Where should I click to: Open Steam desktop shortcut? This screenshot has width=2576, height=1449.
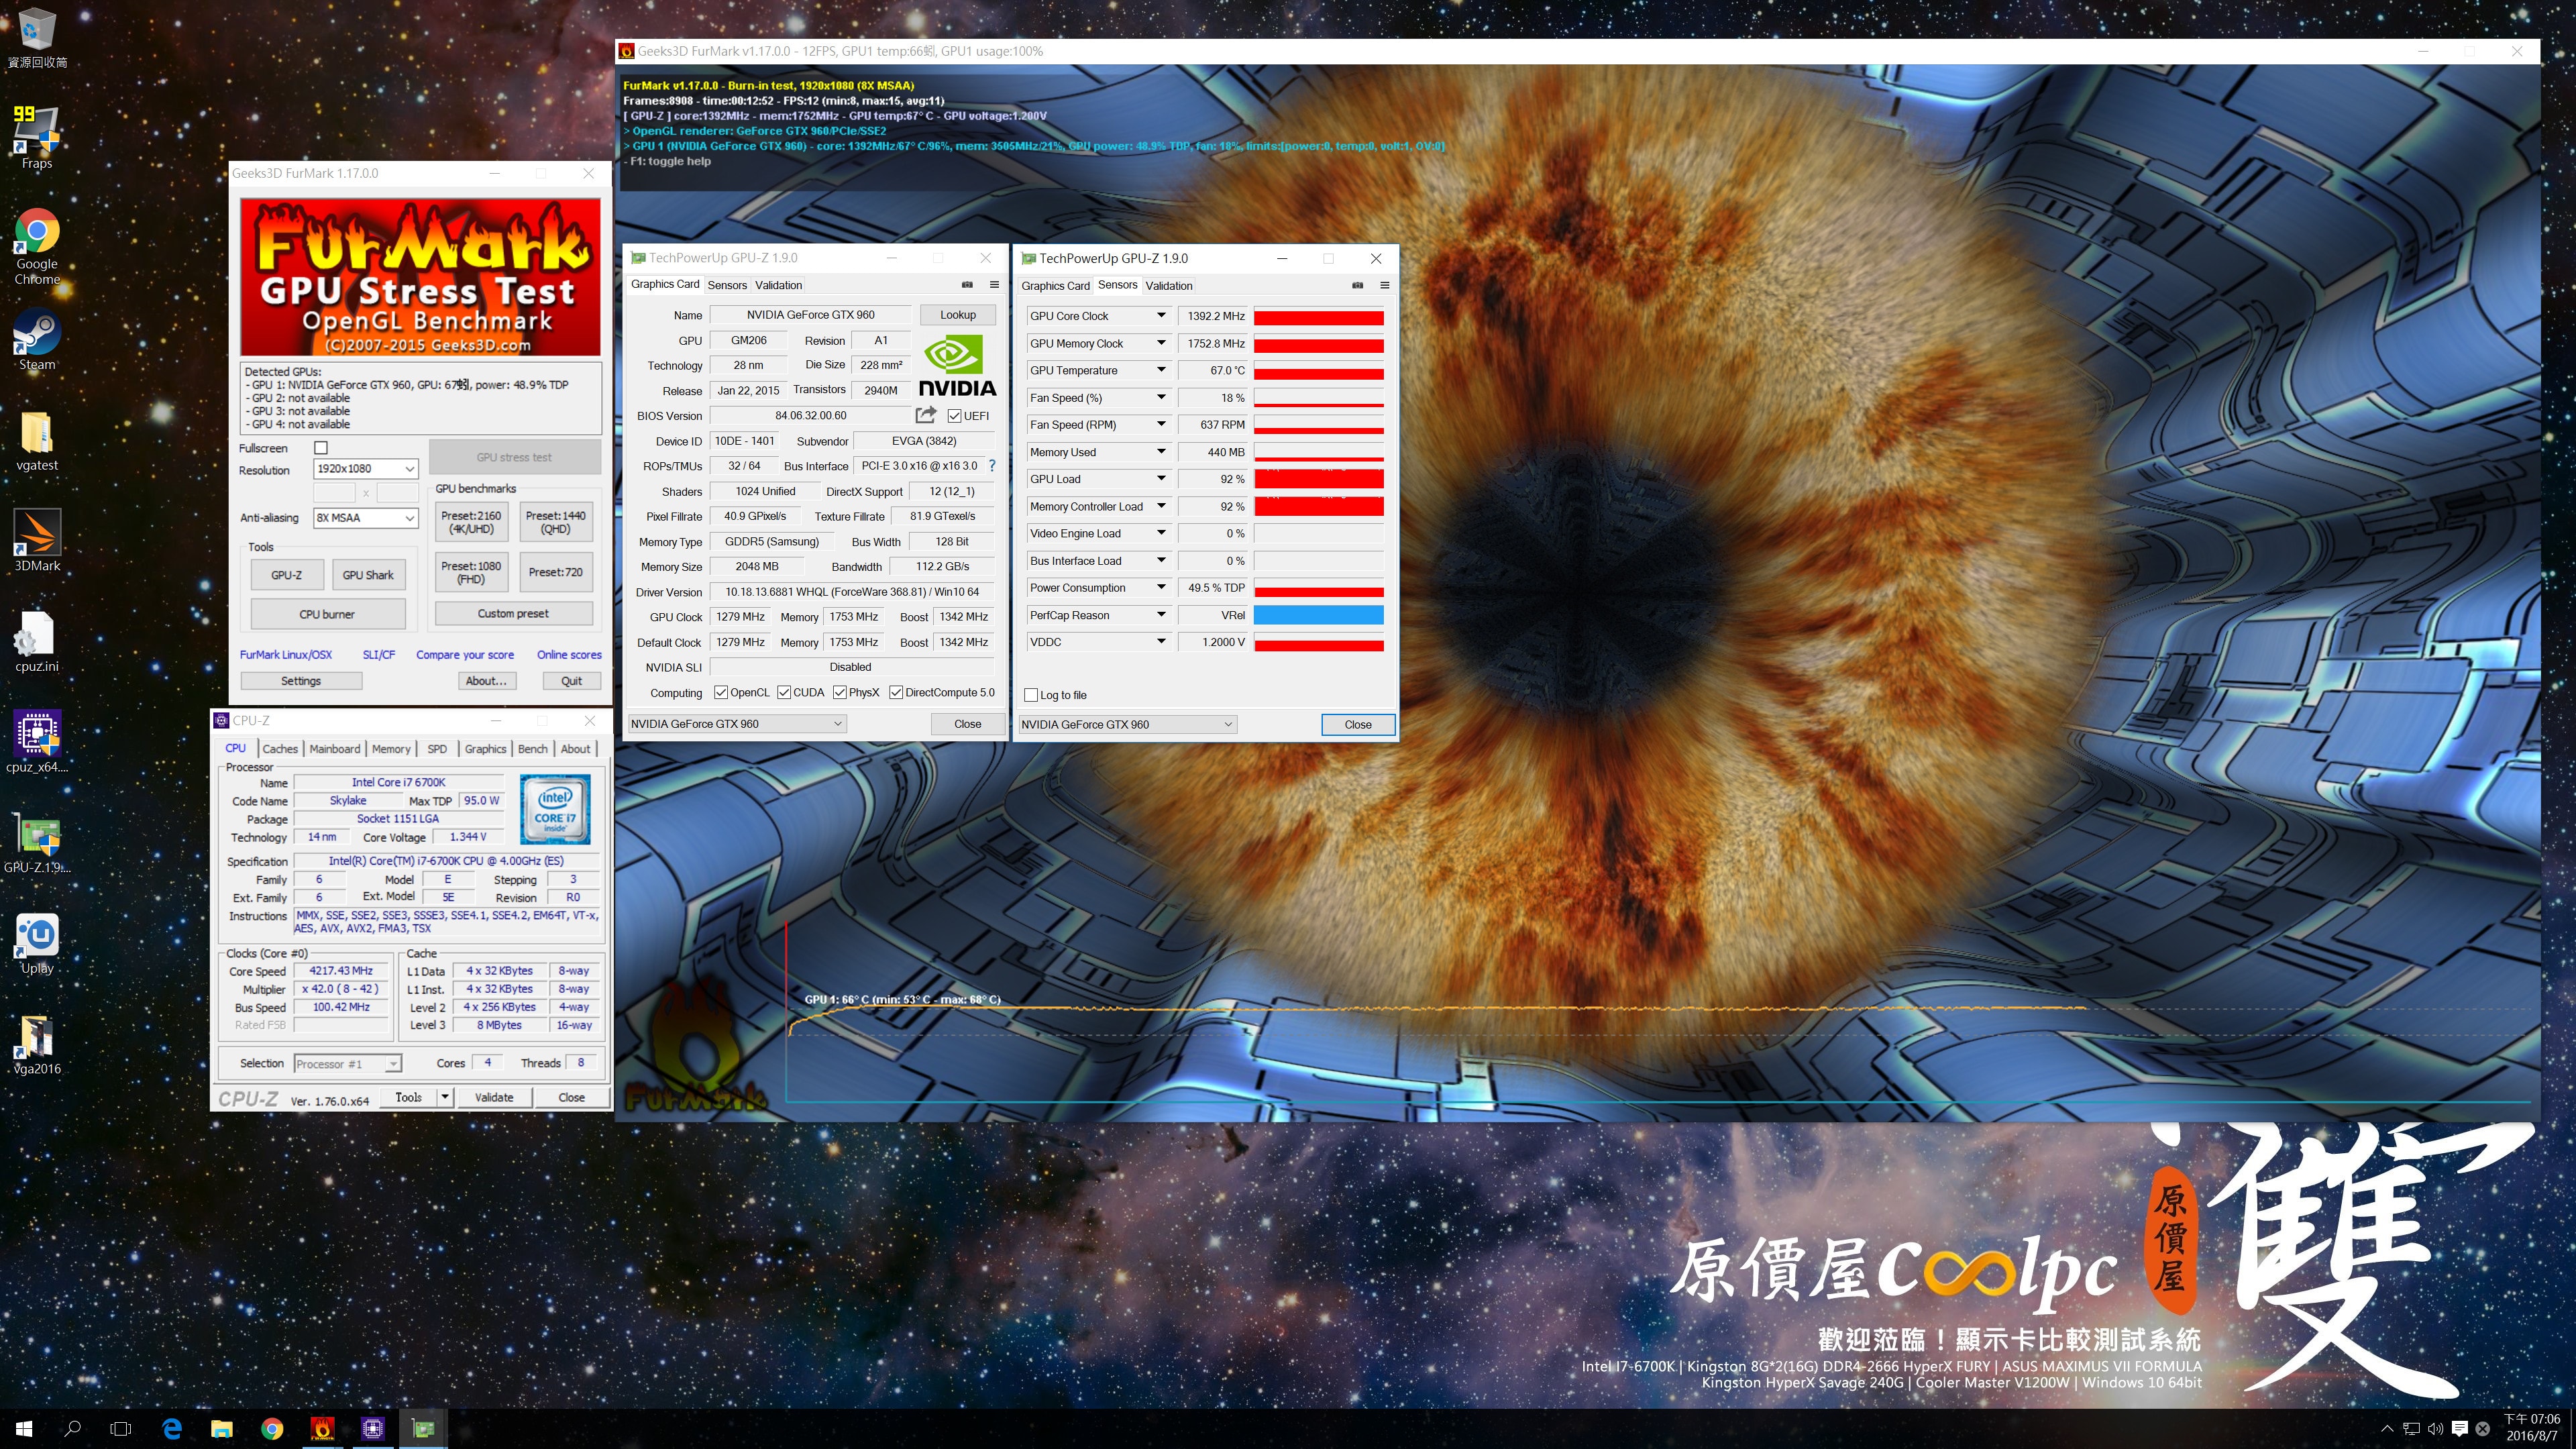tap(37, 340)
